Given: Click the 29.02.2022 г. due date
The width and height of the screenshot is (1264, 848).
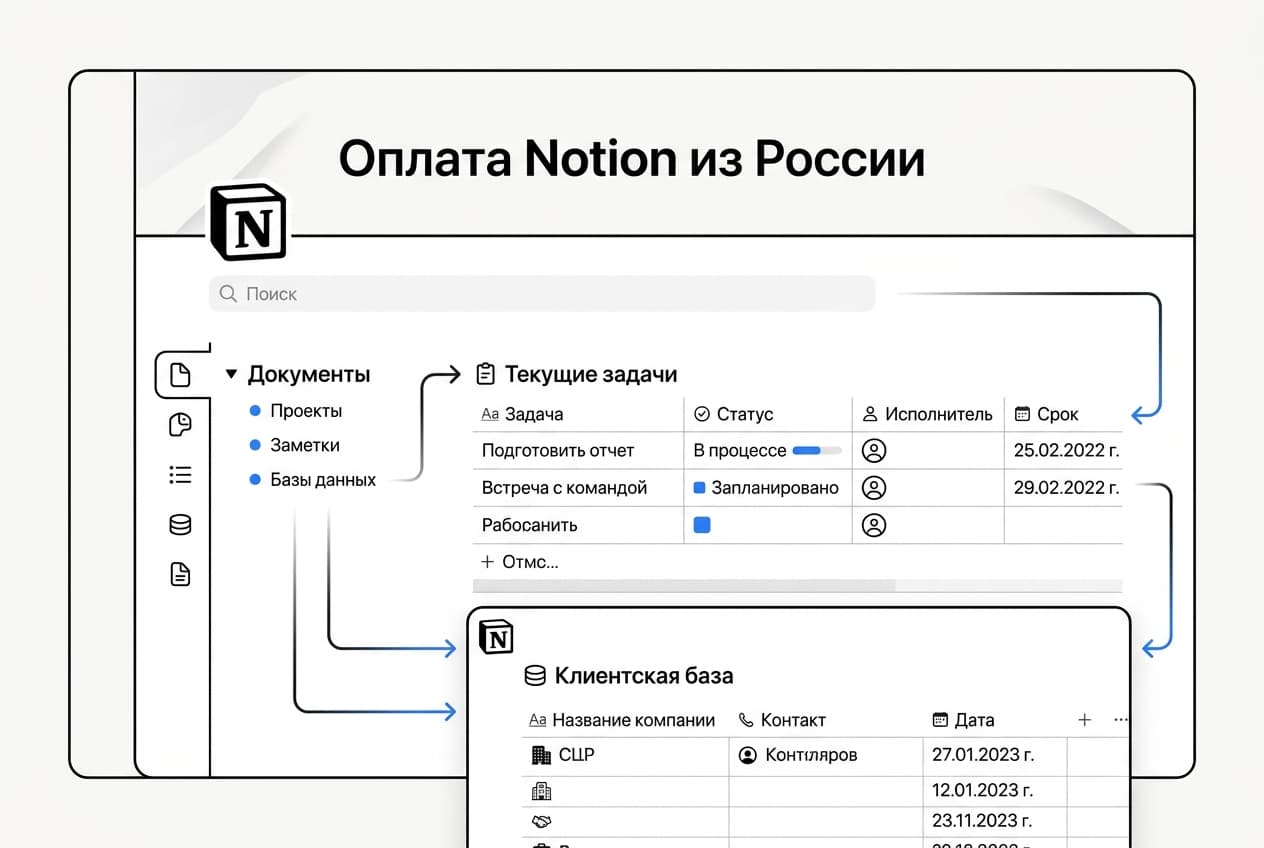Looking at the screenshot, I should [1067, 488].
